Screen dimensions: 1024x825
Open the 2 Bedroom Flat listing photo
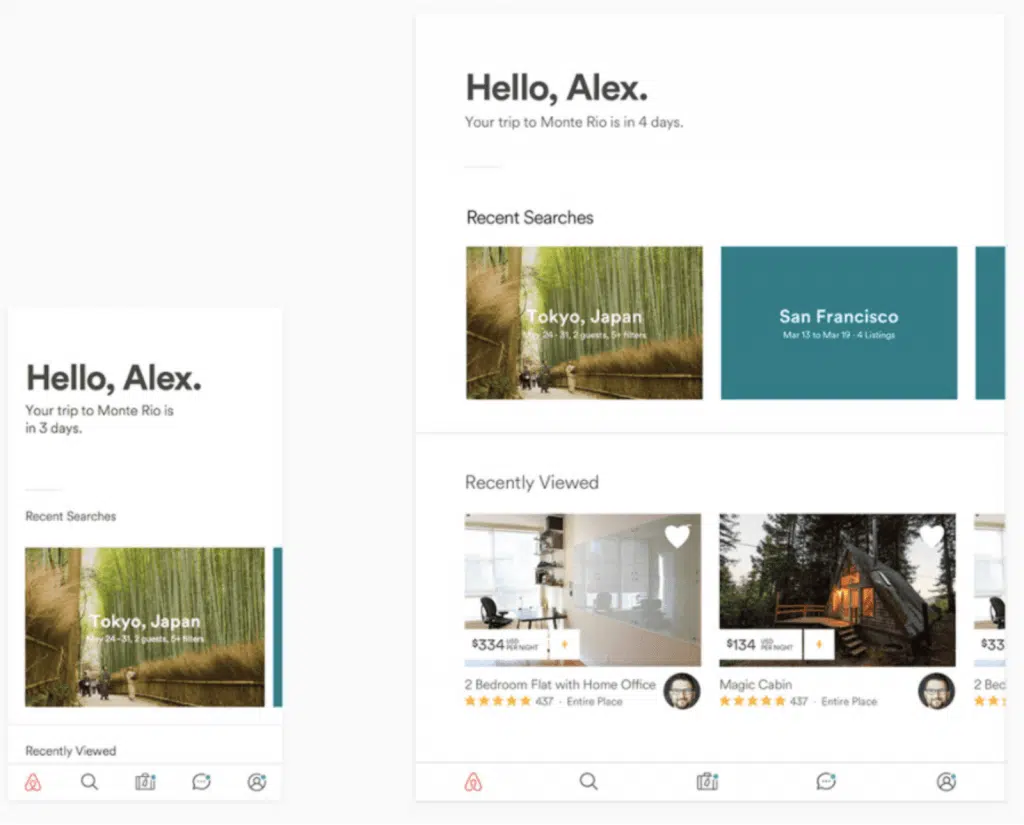click(583, 590)
